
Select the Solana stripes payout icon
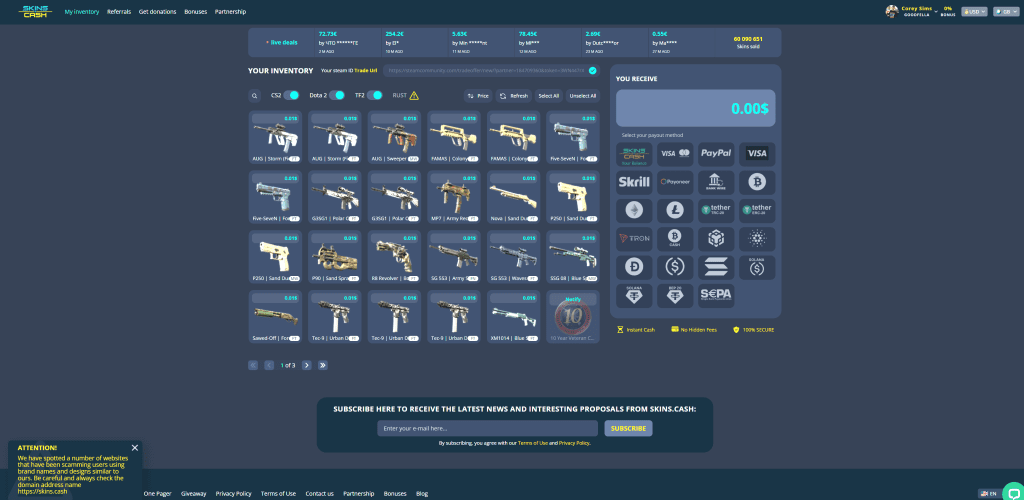[716, 267]
